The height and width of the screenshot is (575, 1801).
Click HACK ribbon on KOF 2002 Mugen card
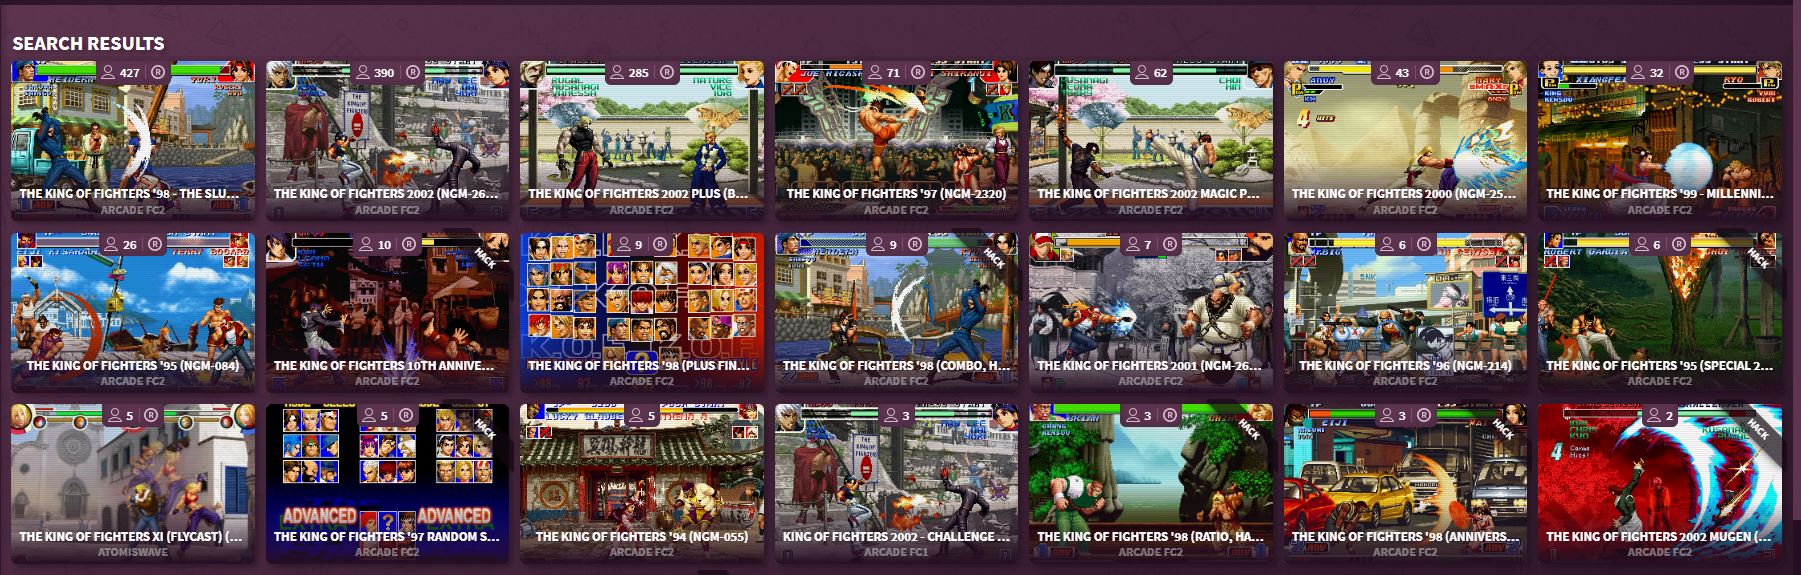click(x=1758, y=428)
